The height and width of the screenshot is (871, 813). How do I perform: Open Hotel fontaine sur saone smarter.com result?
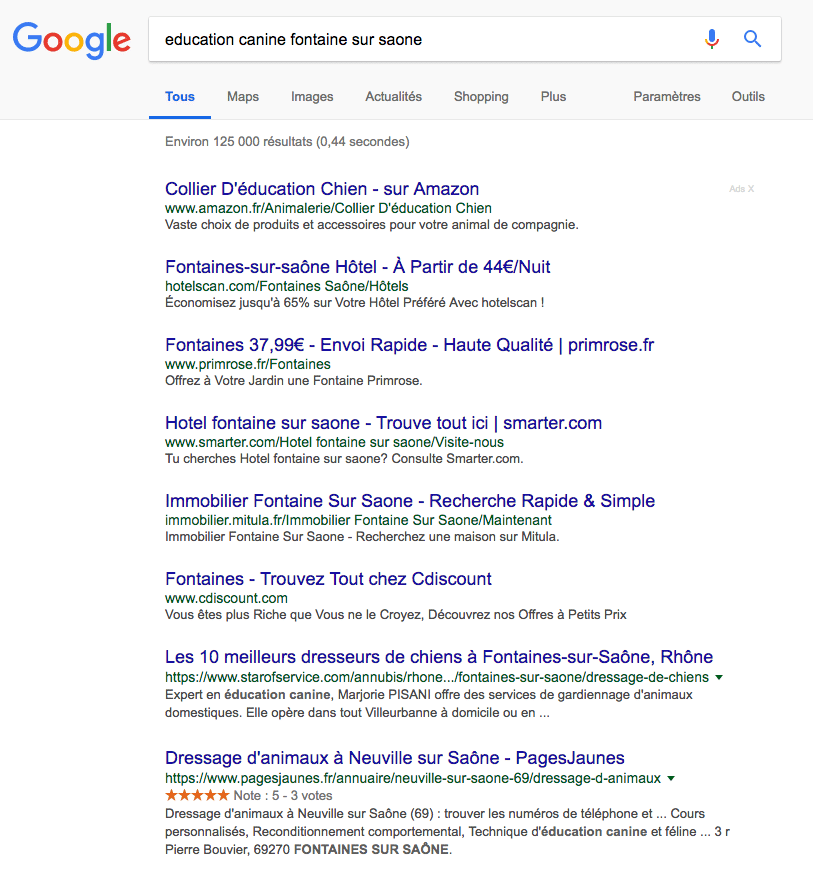(x=384, y=423)
